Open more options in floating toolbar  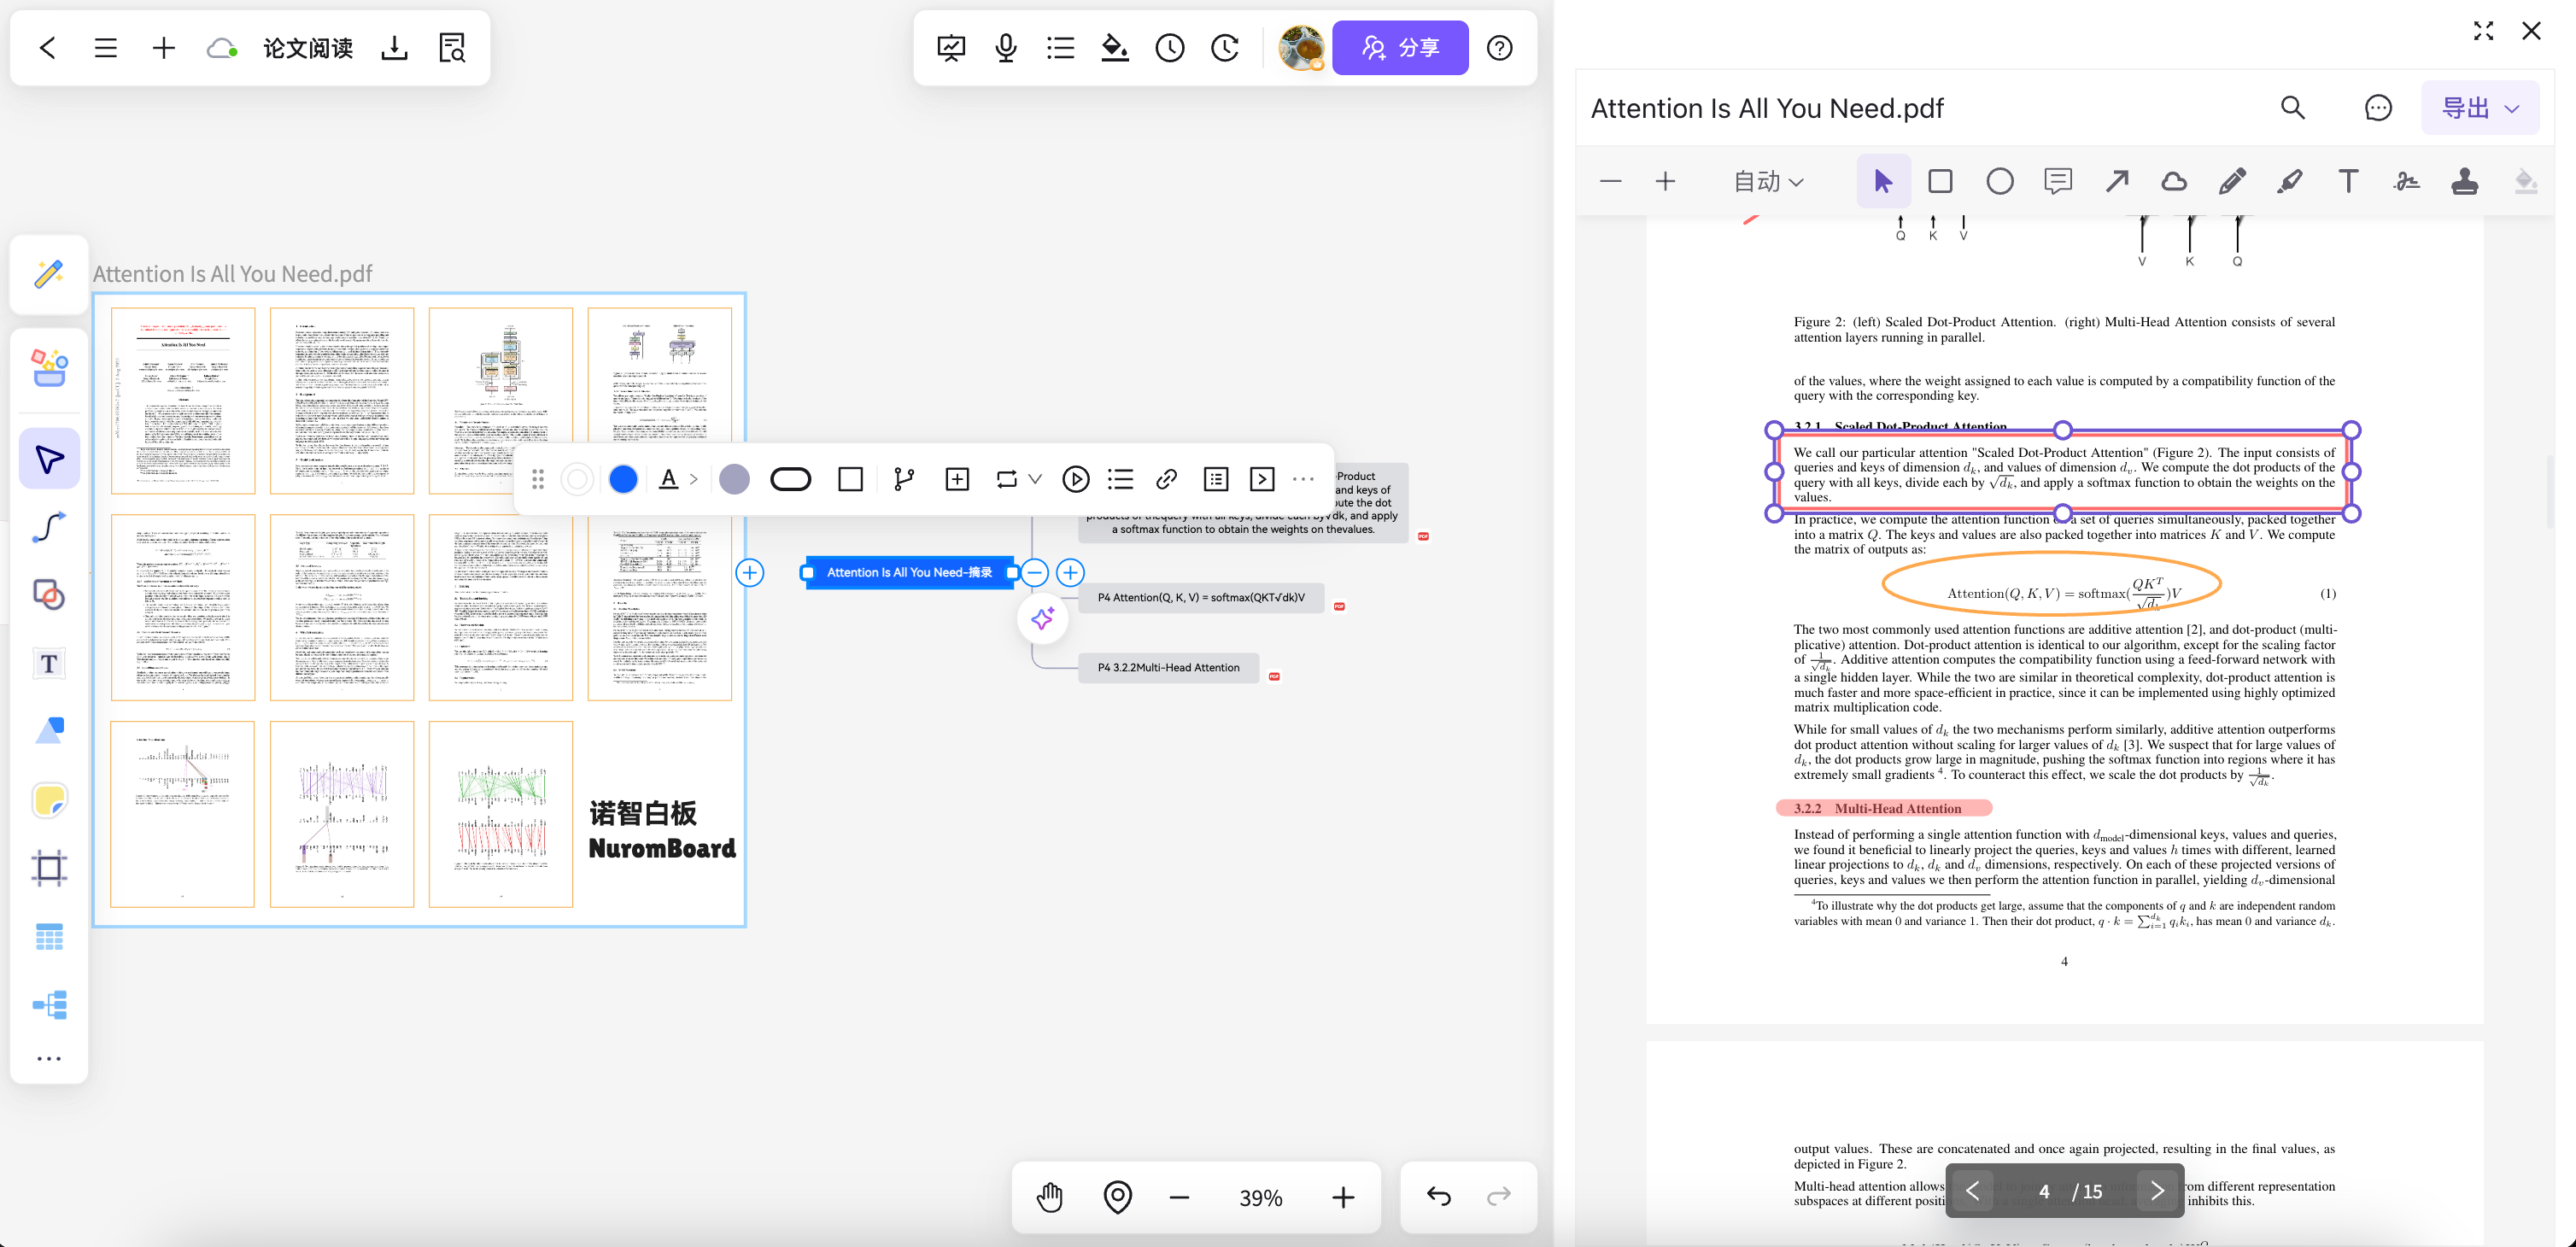click(1303, 480)
